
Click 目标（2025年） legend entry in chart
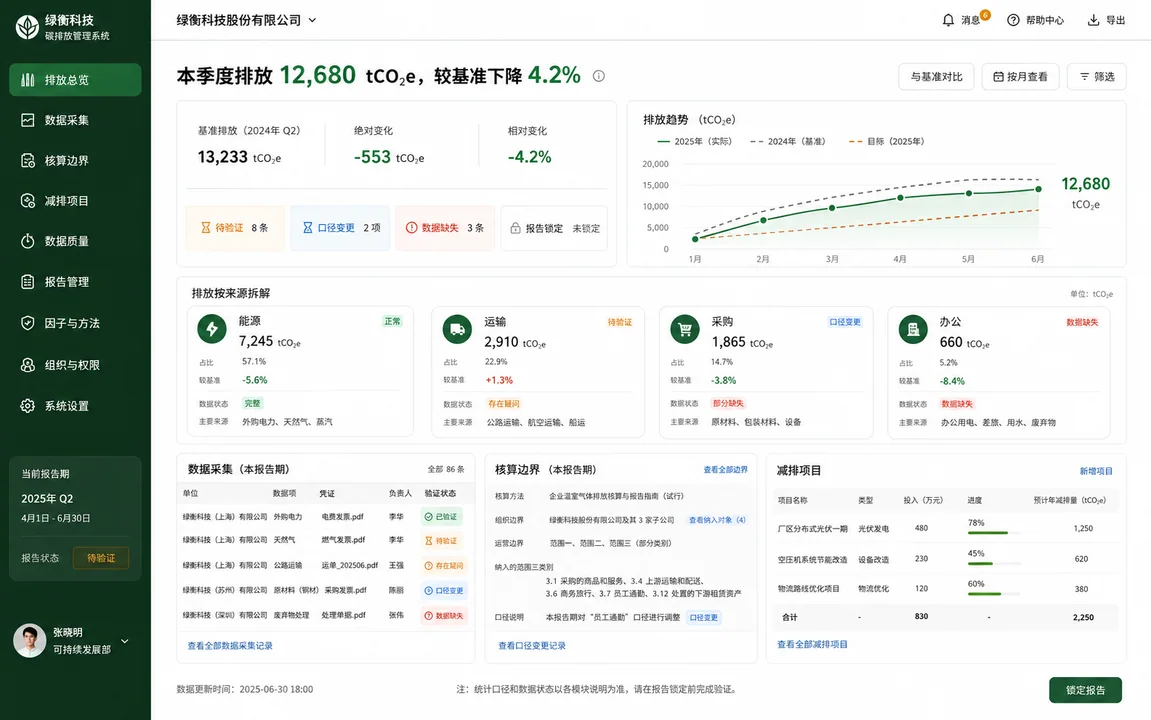[x=886, y=141]
